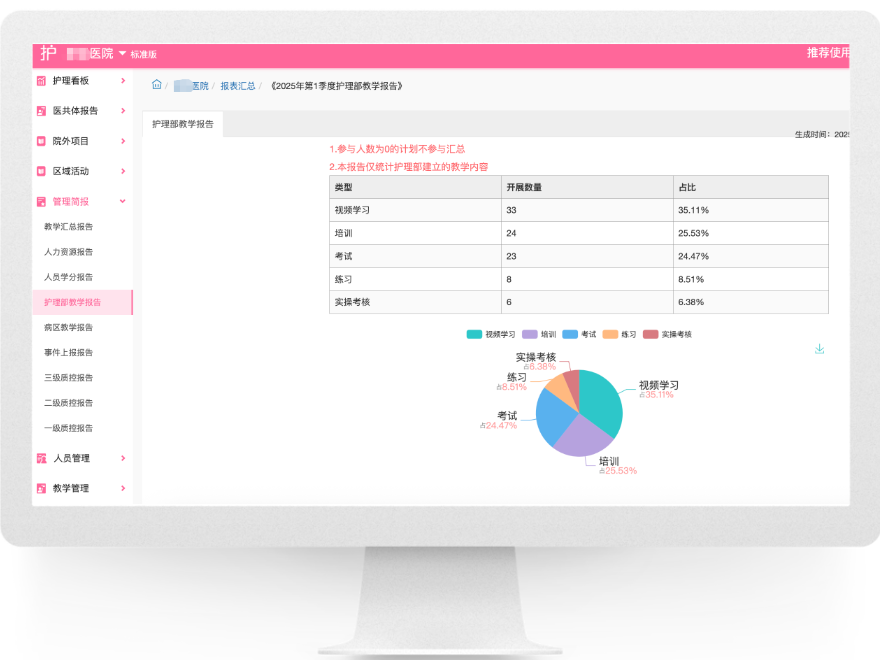880x660 pixels.
Task: Go to 报表汇总 breadcrumb link
Action: (238, 86)
